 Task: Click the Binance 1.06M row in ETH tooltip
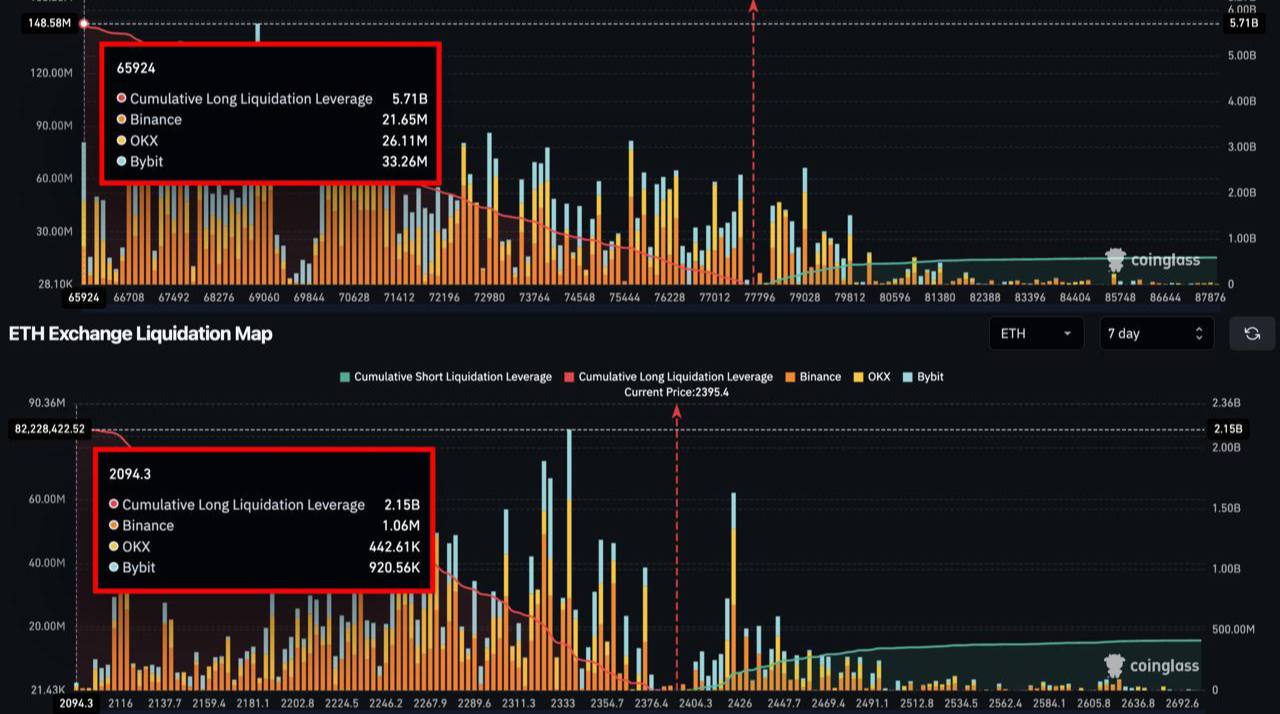[x=264, y=525]
